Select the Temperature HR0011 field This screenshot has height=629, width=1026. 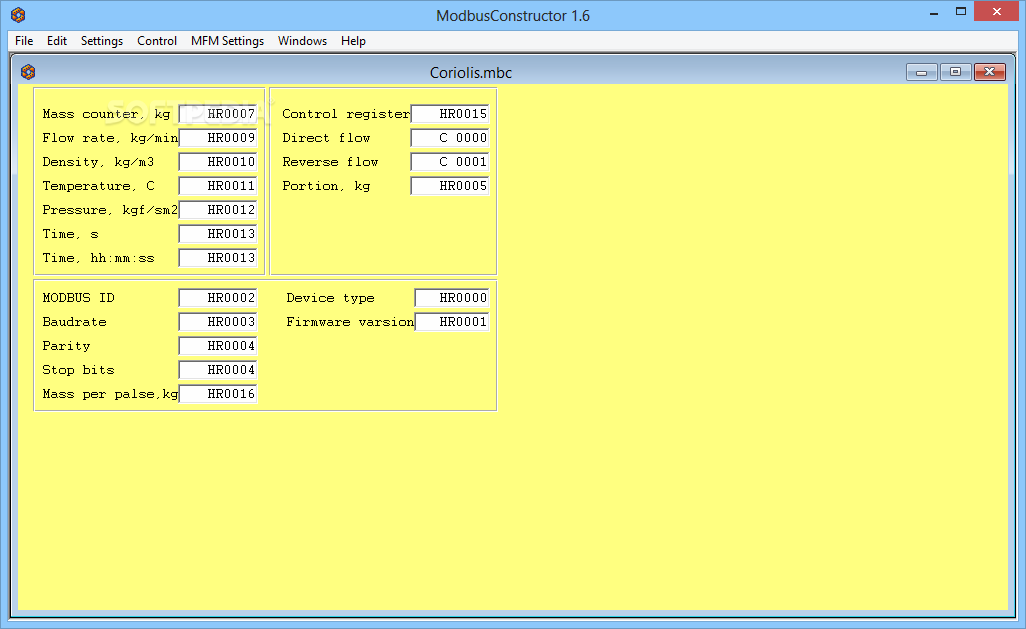coord(218,186)
